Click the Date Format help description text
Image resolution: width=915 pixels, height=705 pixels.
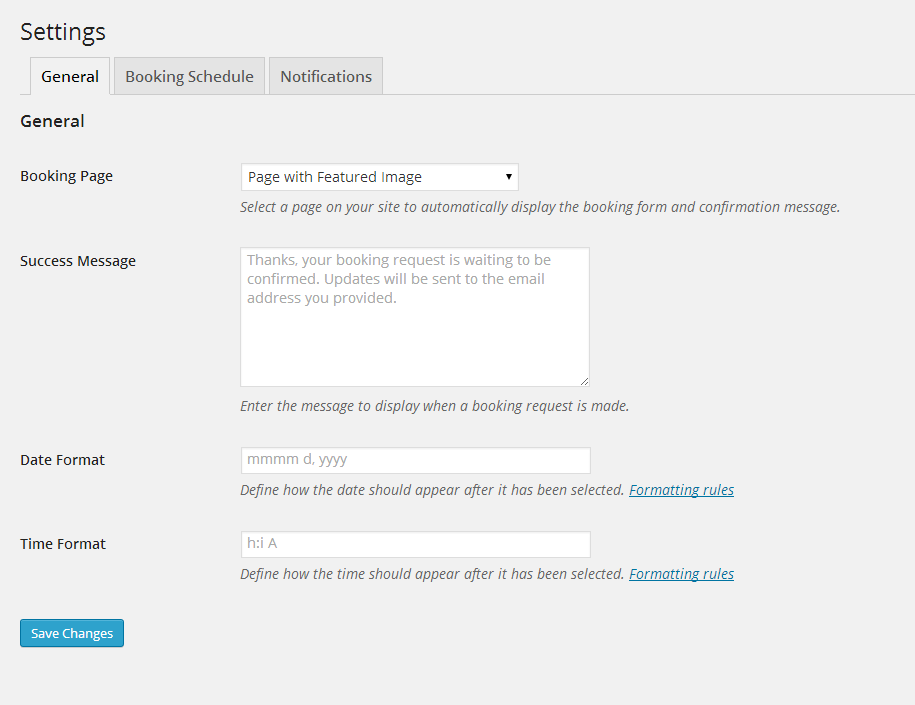[x=432, y=490]
